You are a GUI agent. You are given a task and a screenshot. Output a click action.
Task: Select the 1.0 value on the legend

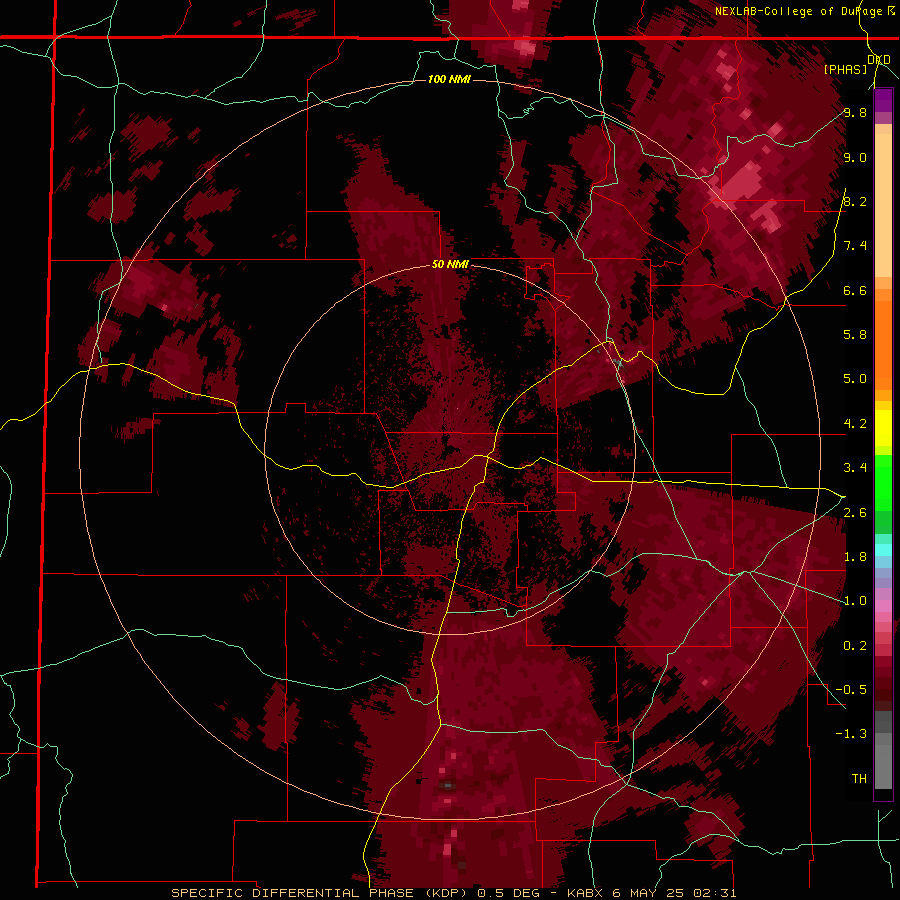[855, 601]
